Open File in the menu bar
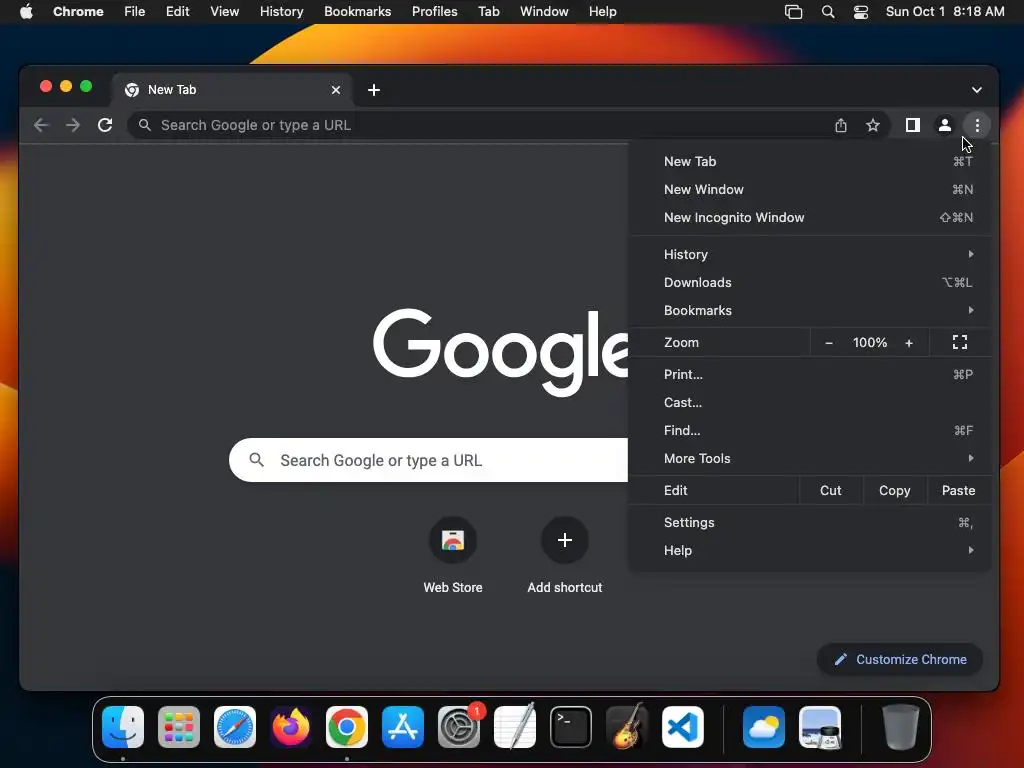 (x=135, y=12)
